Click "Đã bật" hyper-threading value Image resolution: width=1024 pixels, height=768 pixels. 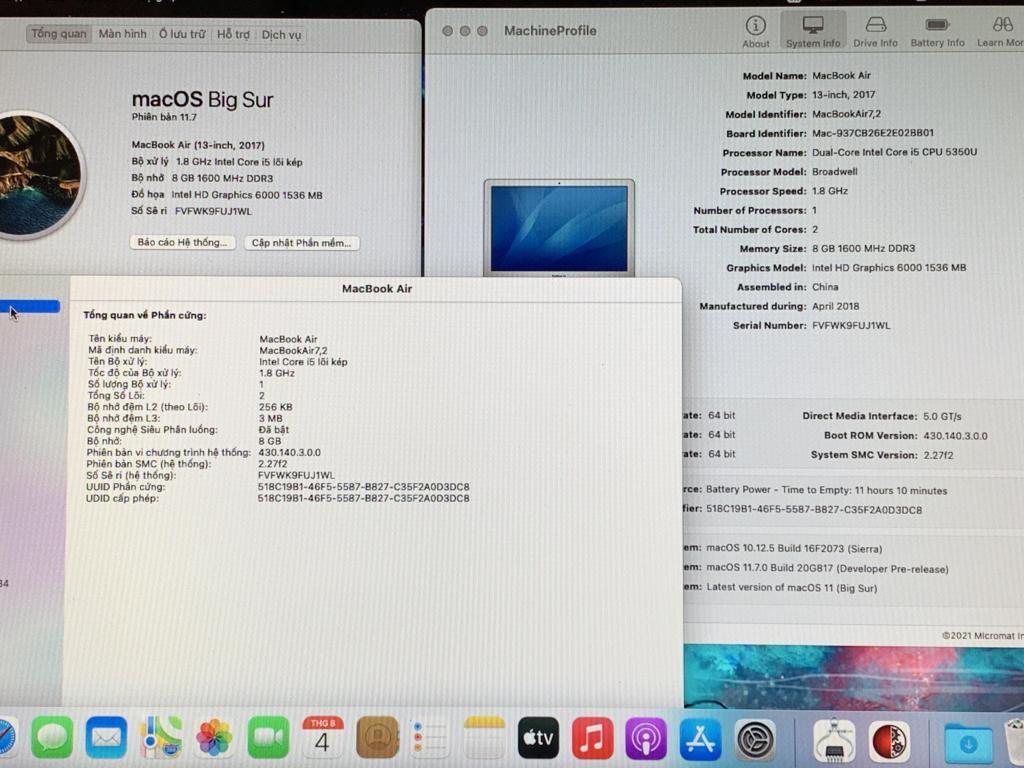(274, 430)
